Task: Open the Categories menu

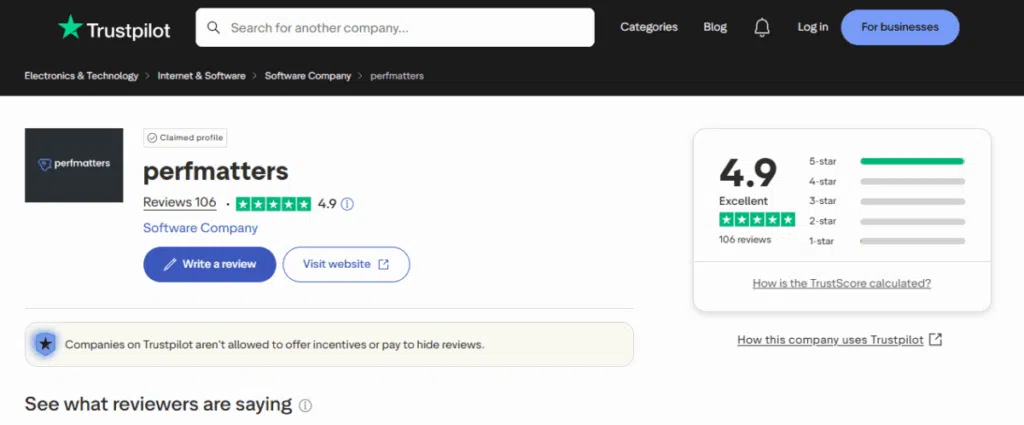Action: [x=648, y=27]
